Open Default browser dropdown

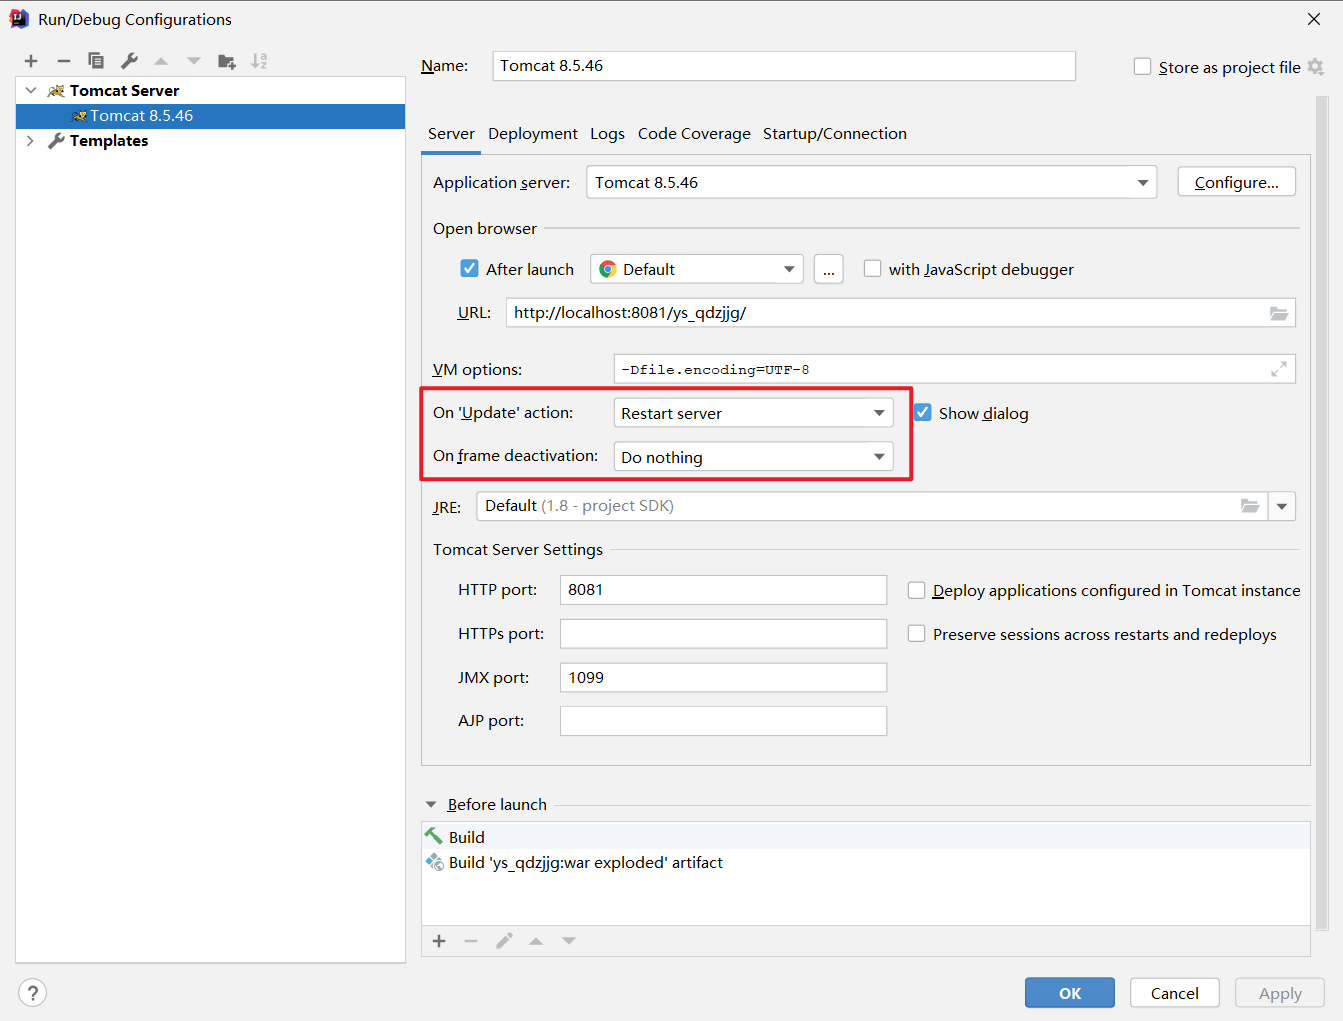click(697, 269)
